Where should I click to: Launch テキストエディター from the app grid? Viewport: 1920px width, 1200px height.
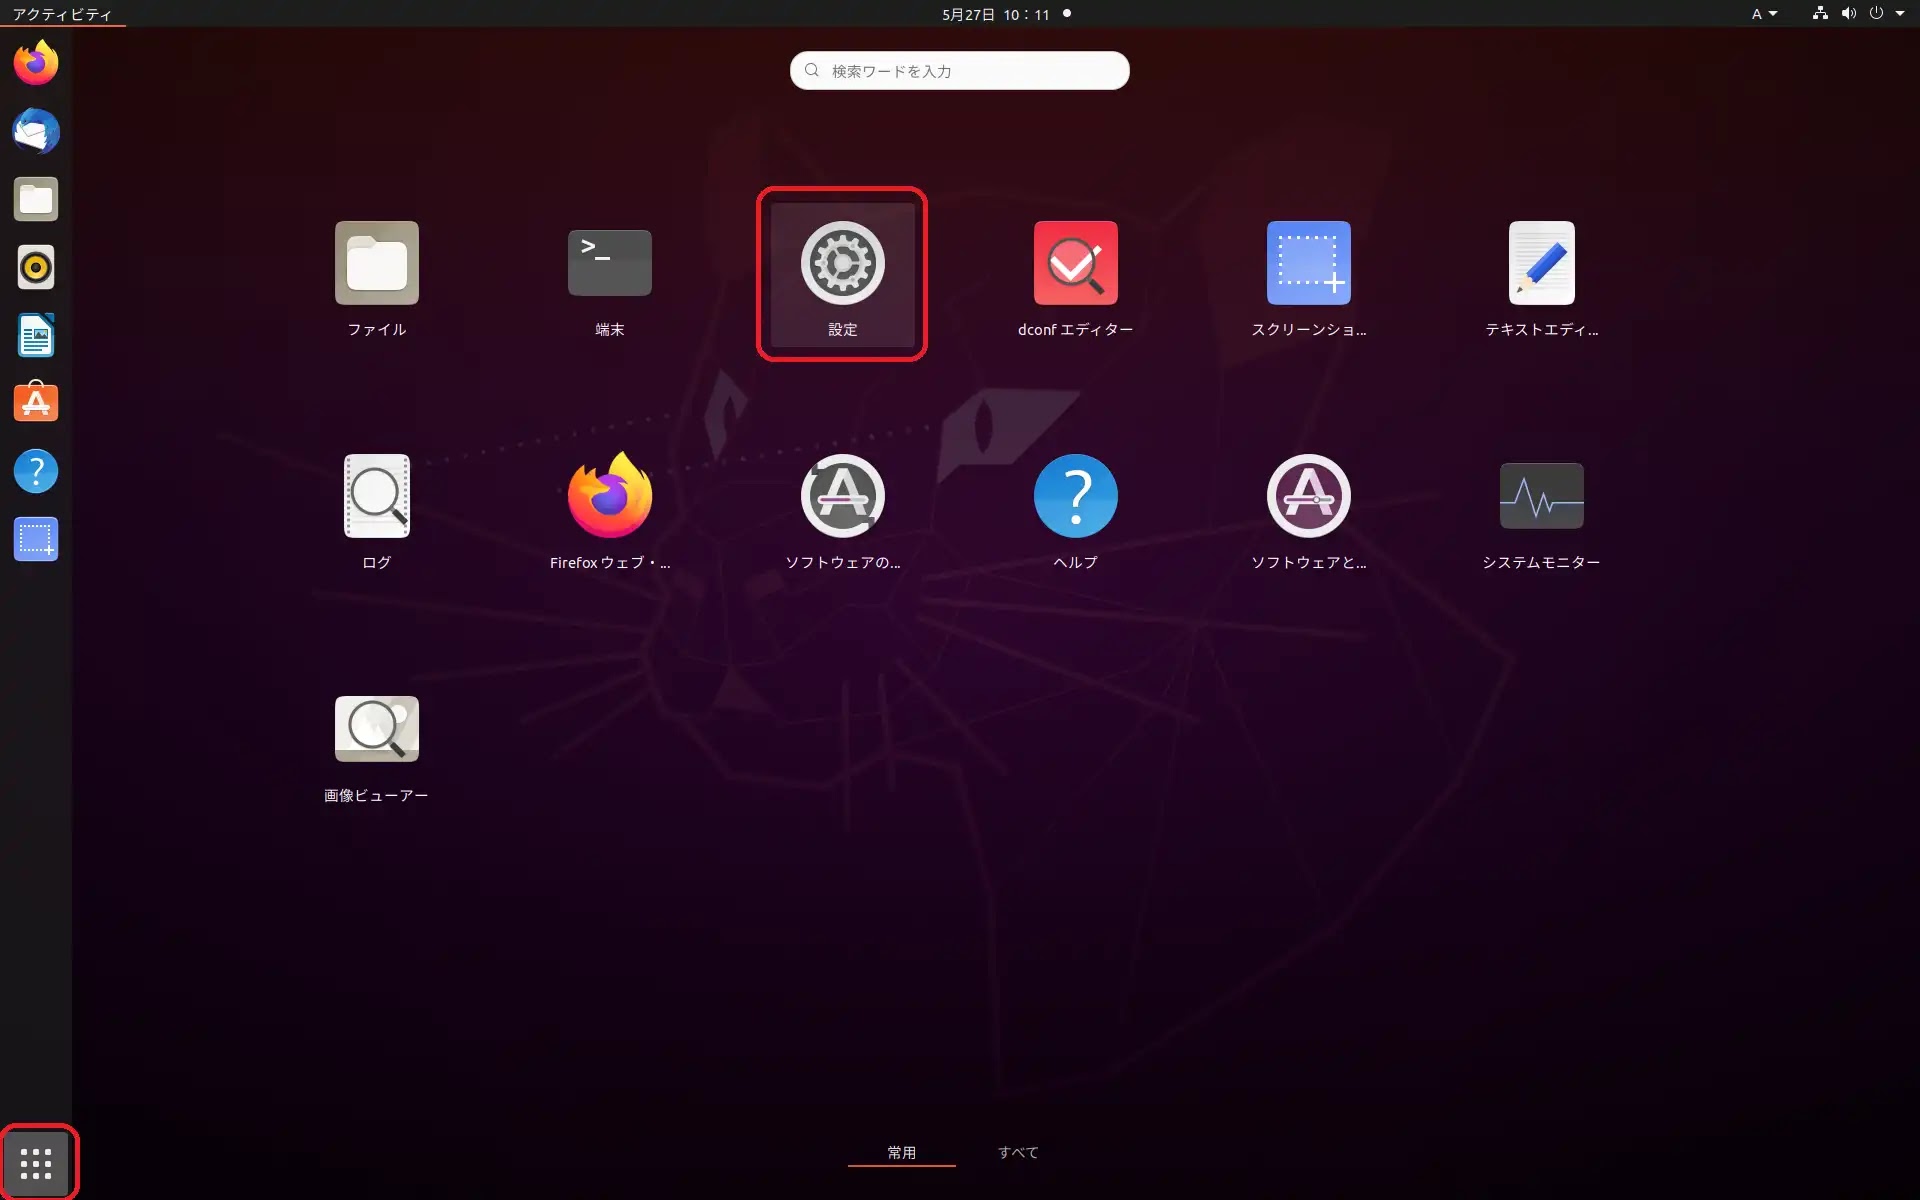[x=1541, y=265]
